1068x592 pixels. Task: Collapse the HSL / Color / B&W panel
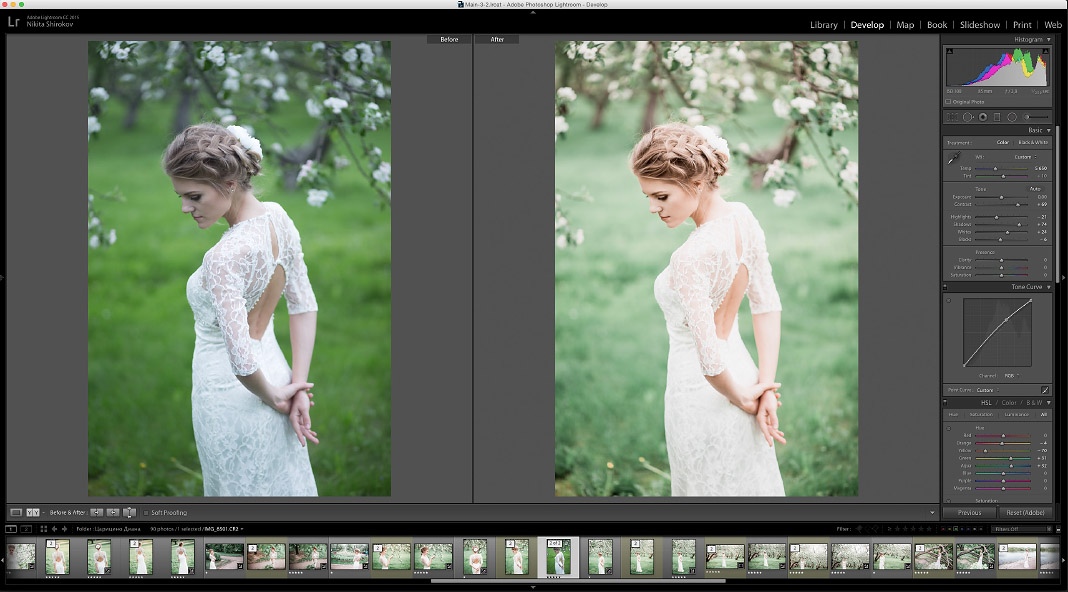tap(1048, 403)
